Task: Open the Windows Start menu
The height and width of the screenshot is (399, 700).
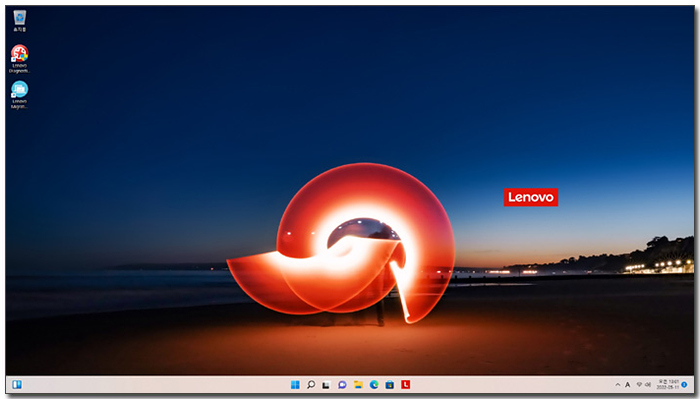Action: 295,385
